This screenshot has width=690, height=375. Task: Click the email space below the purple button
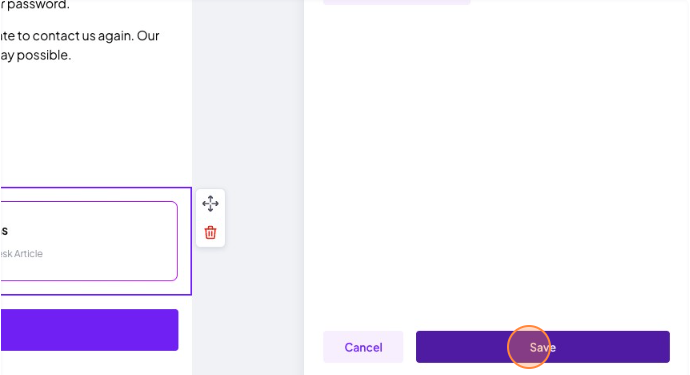pos(95,364)
